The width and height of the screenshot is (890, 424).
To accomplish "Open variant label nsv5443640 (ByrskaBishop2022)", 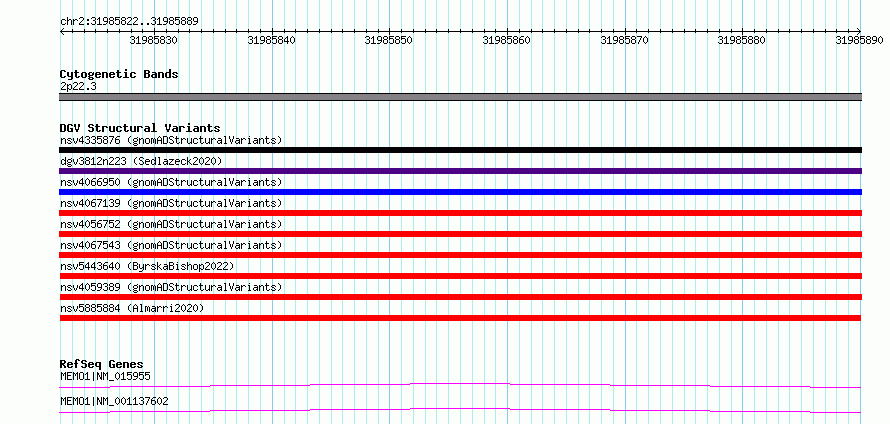I will [147, 266].
